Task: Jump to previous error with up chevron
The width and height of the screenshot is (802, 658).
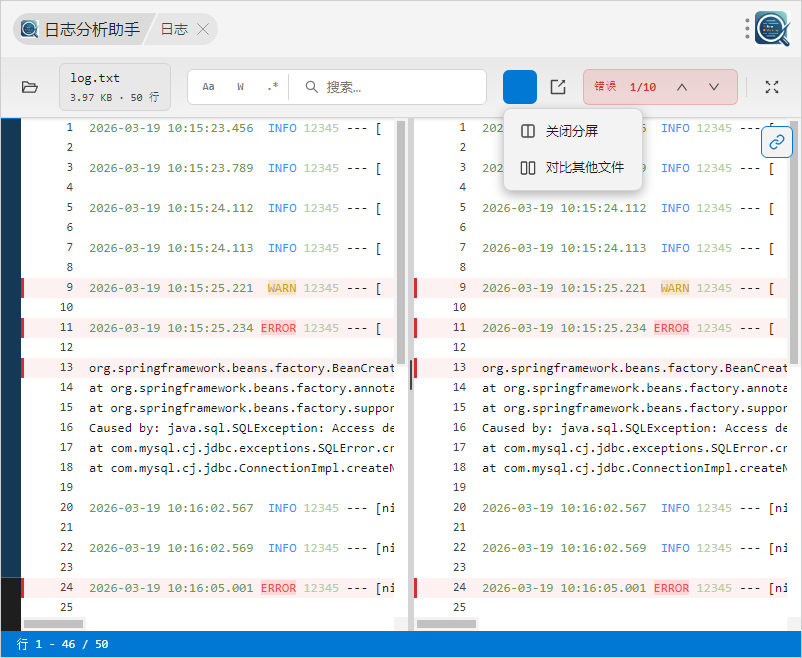Action: 682,87
